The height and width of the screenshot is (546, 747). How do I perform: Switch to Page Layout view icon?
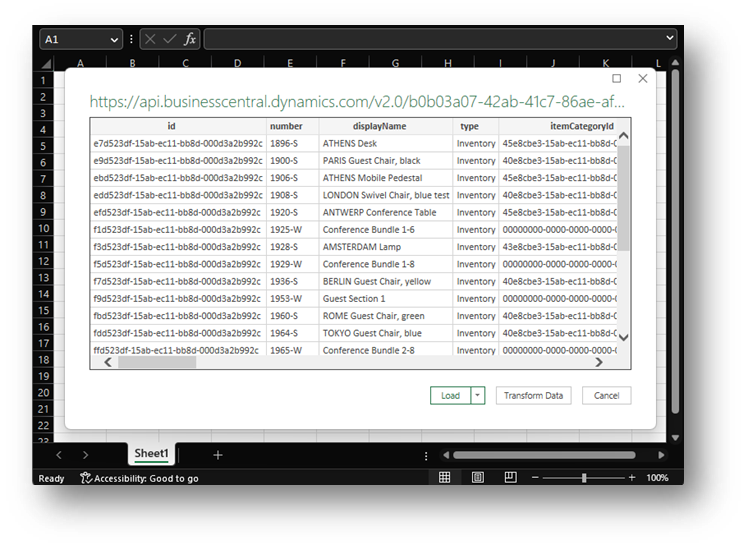(477, 477)
